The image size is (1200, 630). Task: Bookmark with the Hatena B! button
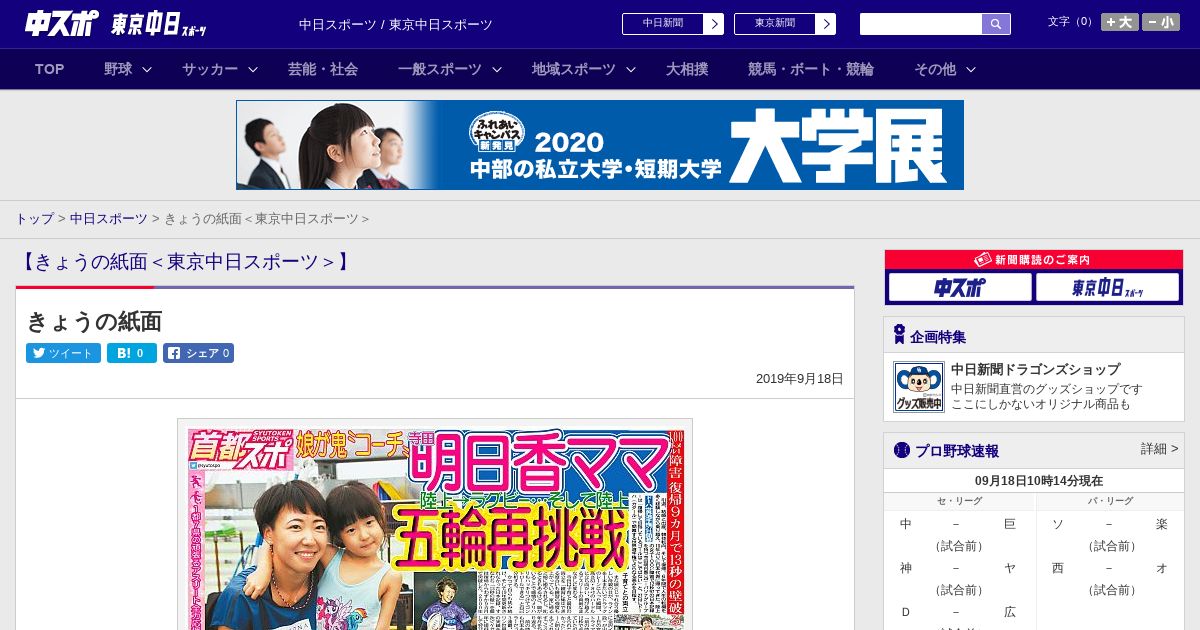point(132,353)
